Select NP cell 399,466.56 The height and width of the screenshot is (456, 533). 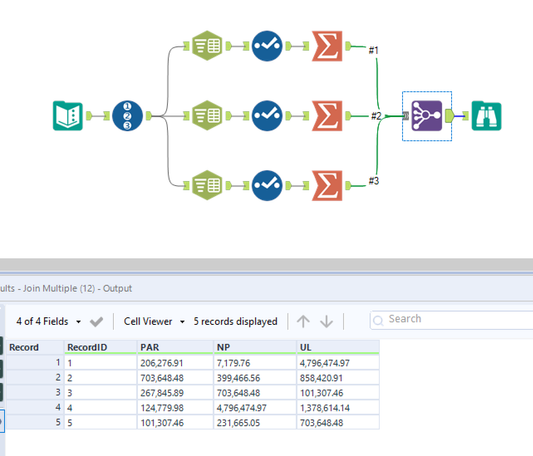pos(255,378)
